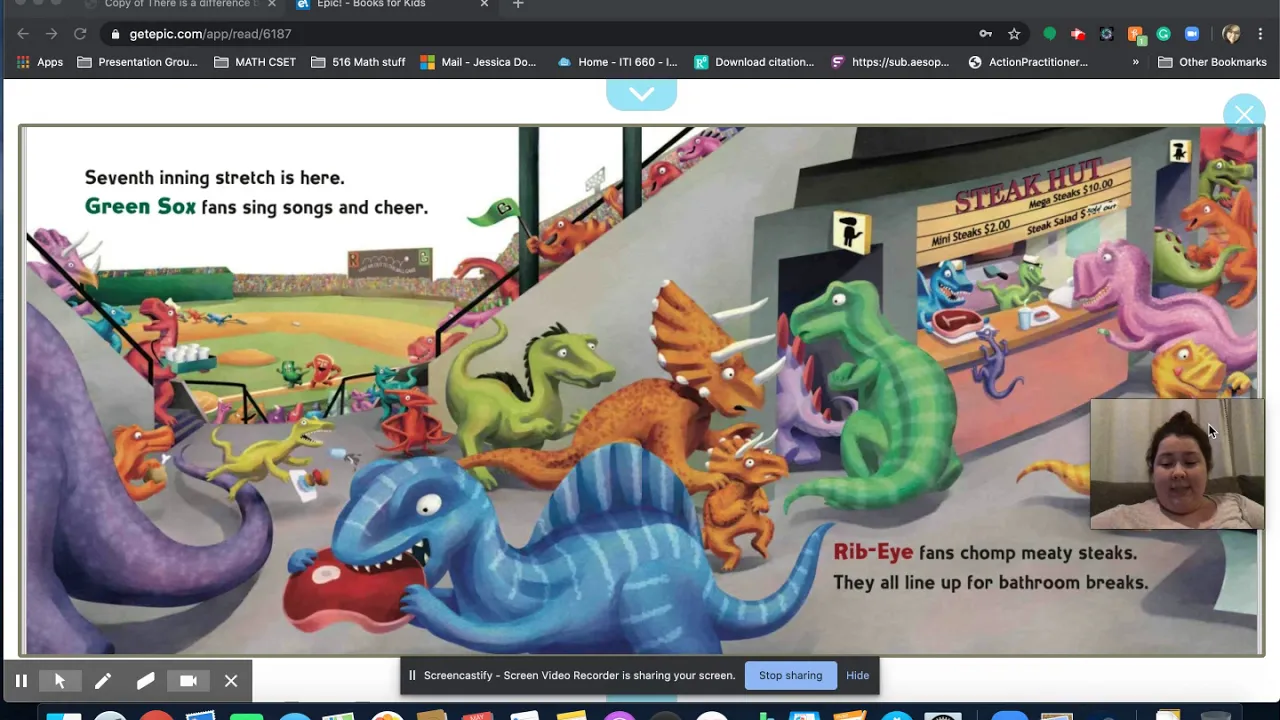Close the Screencastify drawing toolbar
The height and width of the screenshot is (720, 1280).
point(231,681)
